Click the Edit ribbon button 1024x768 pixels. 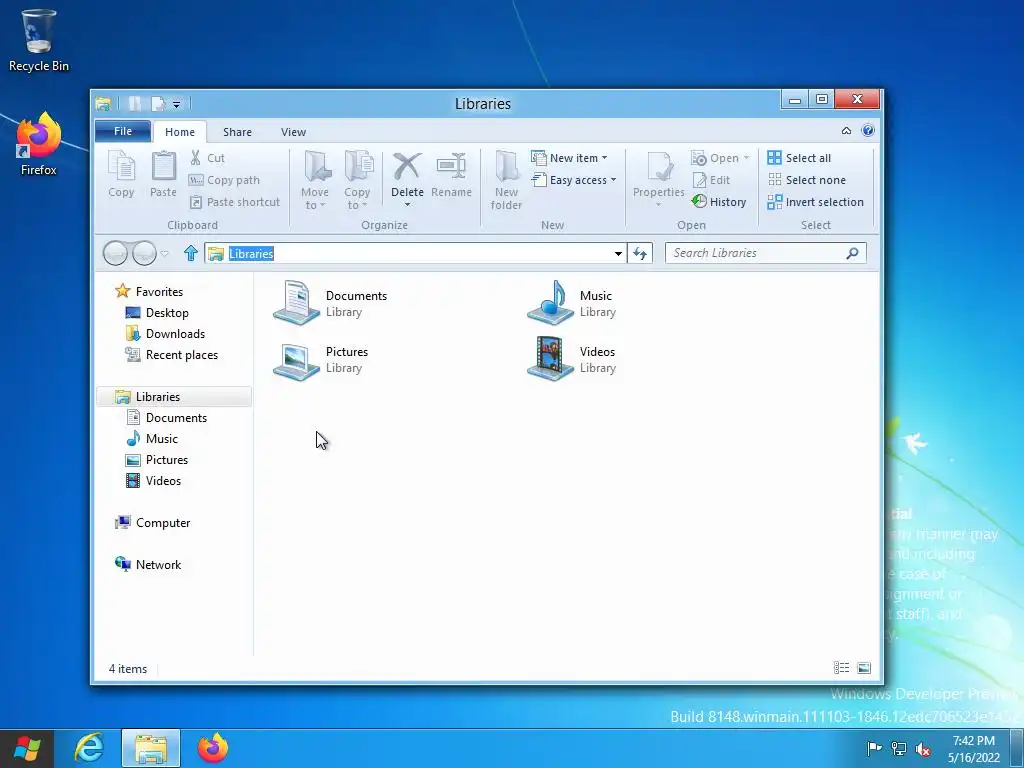pyautogui.click(x=711, y=180)
